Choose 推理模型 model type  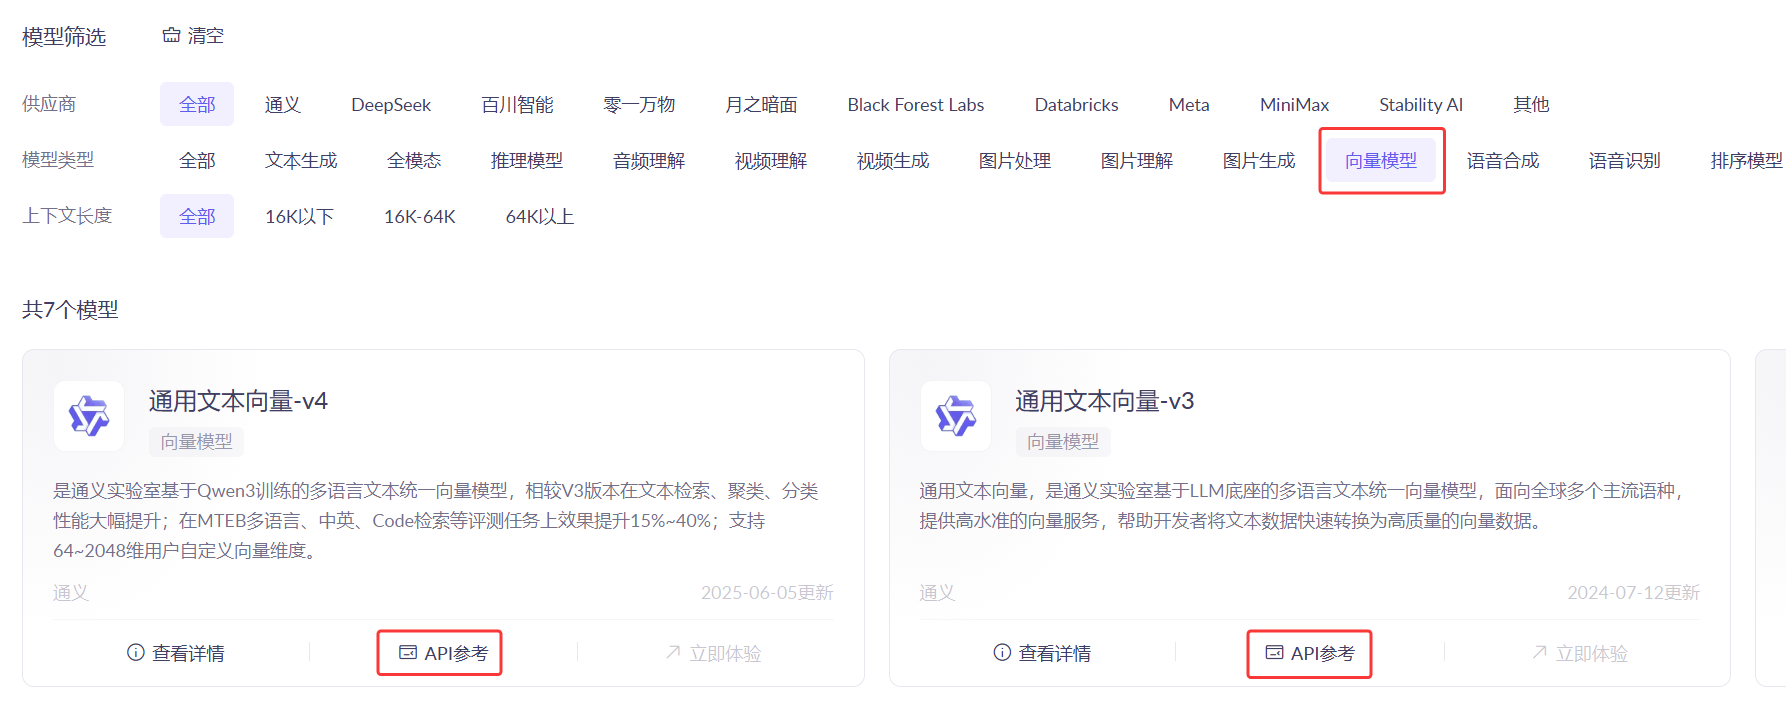click(x=527, y=160)
